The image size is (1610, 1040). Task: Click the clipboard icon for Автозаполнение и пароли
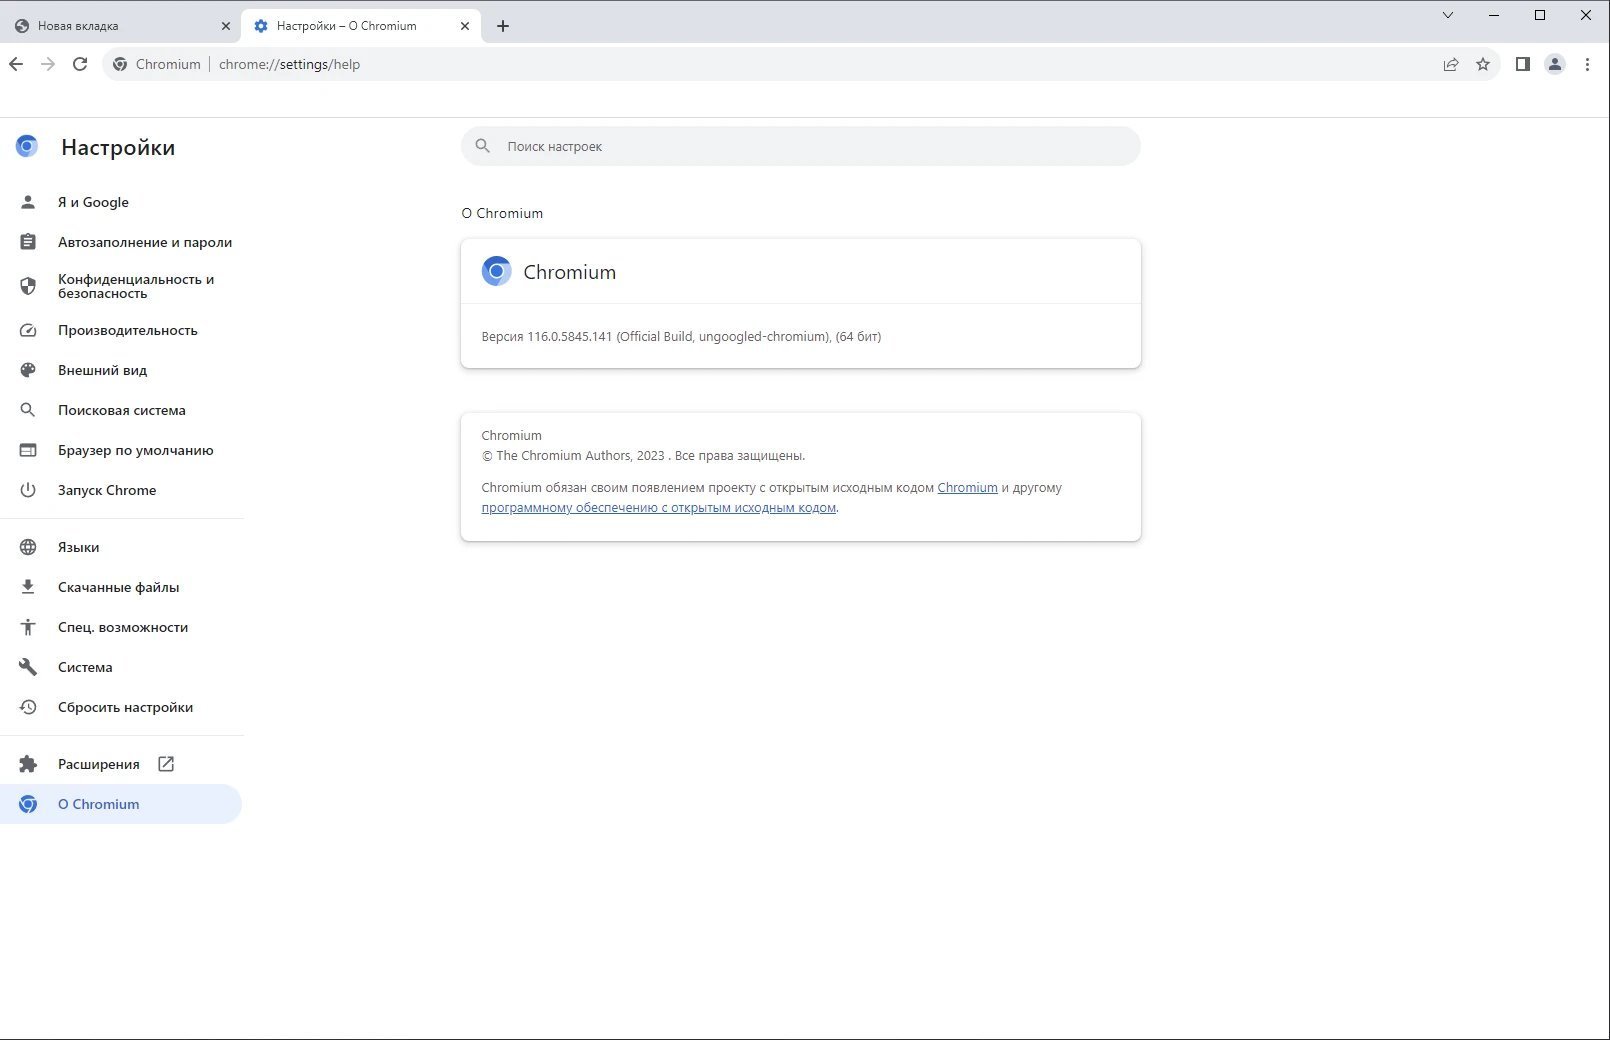pos(28,242)
